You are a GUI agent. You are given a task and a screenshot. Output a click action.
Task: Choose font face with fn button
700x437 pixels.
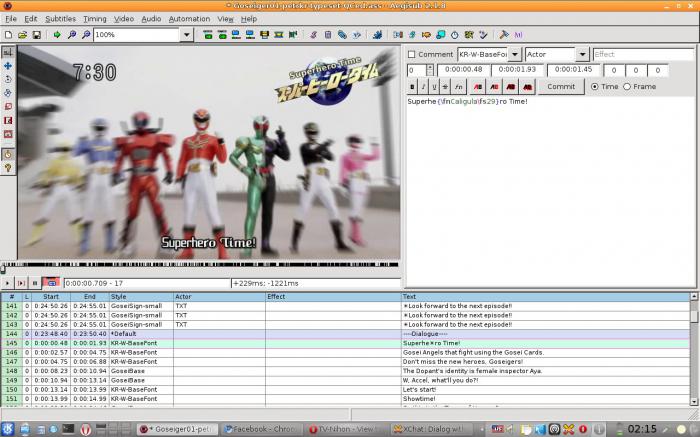458,87
